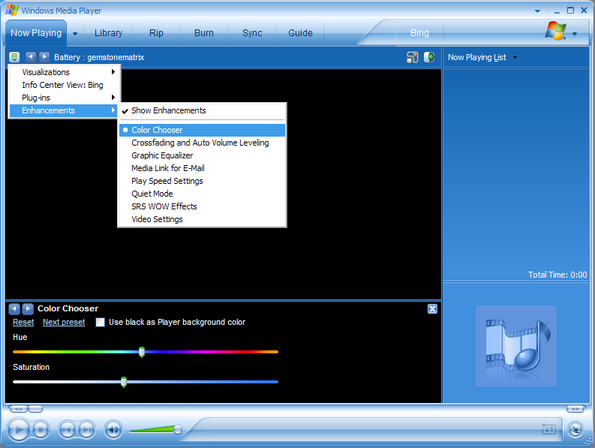595x448 pixels.
Task: Click the maximize video pane icon
Action: (412, 57)
